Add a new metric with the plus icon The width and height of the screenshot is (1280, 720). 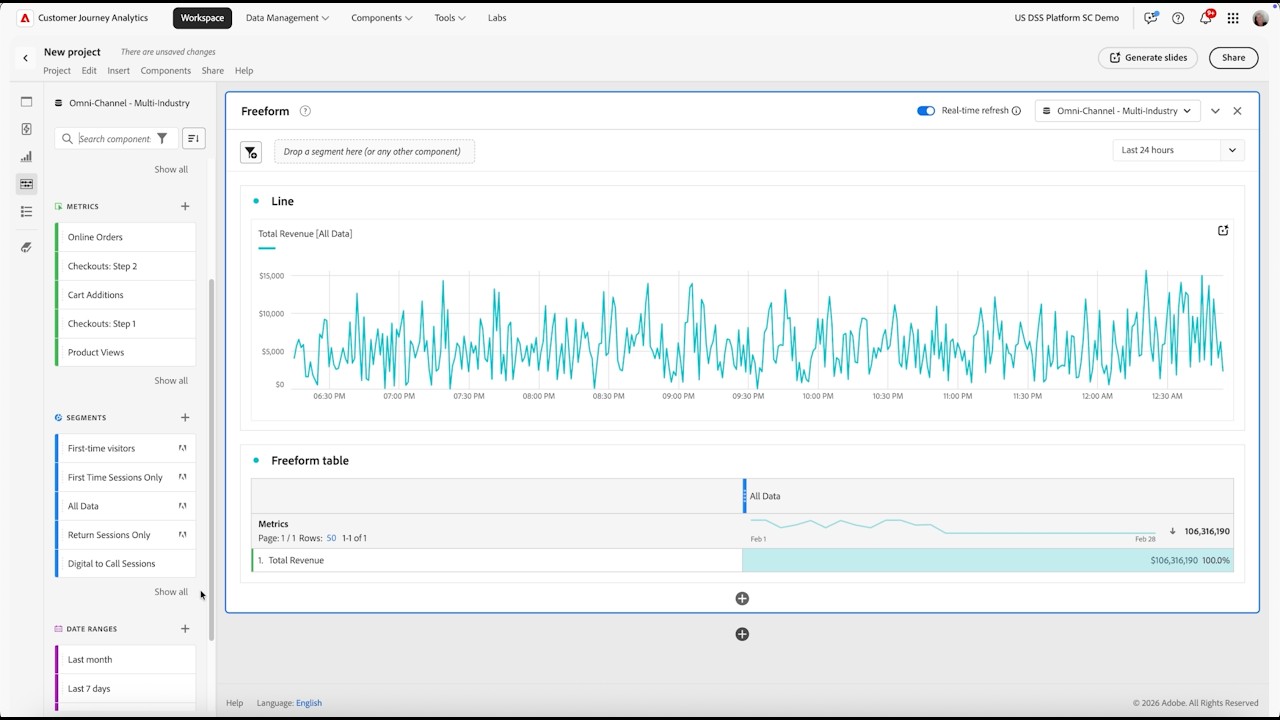185,206
